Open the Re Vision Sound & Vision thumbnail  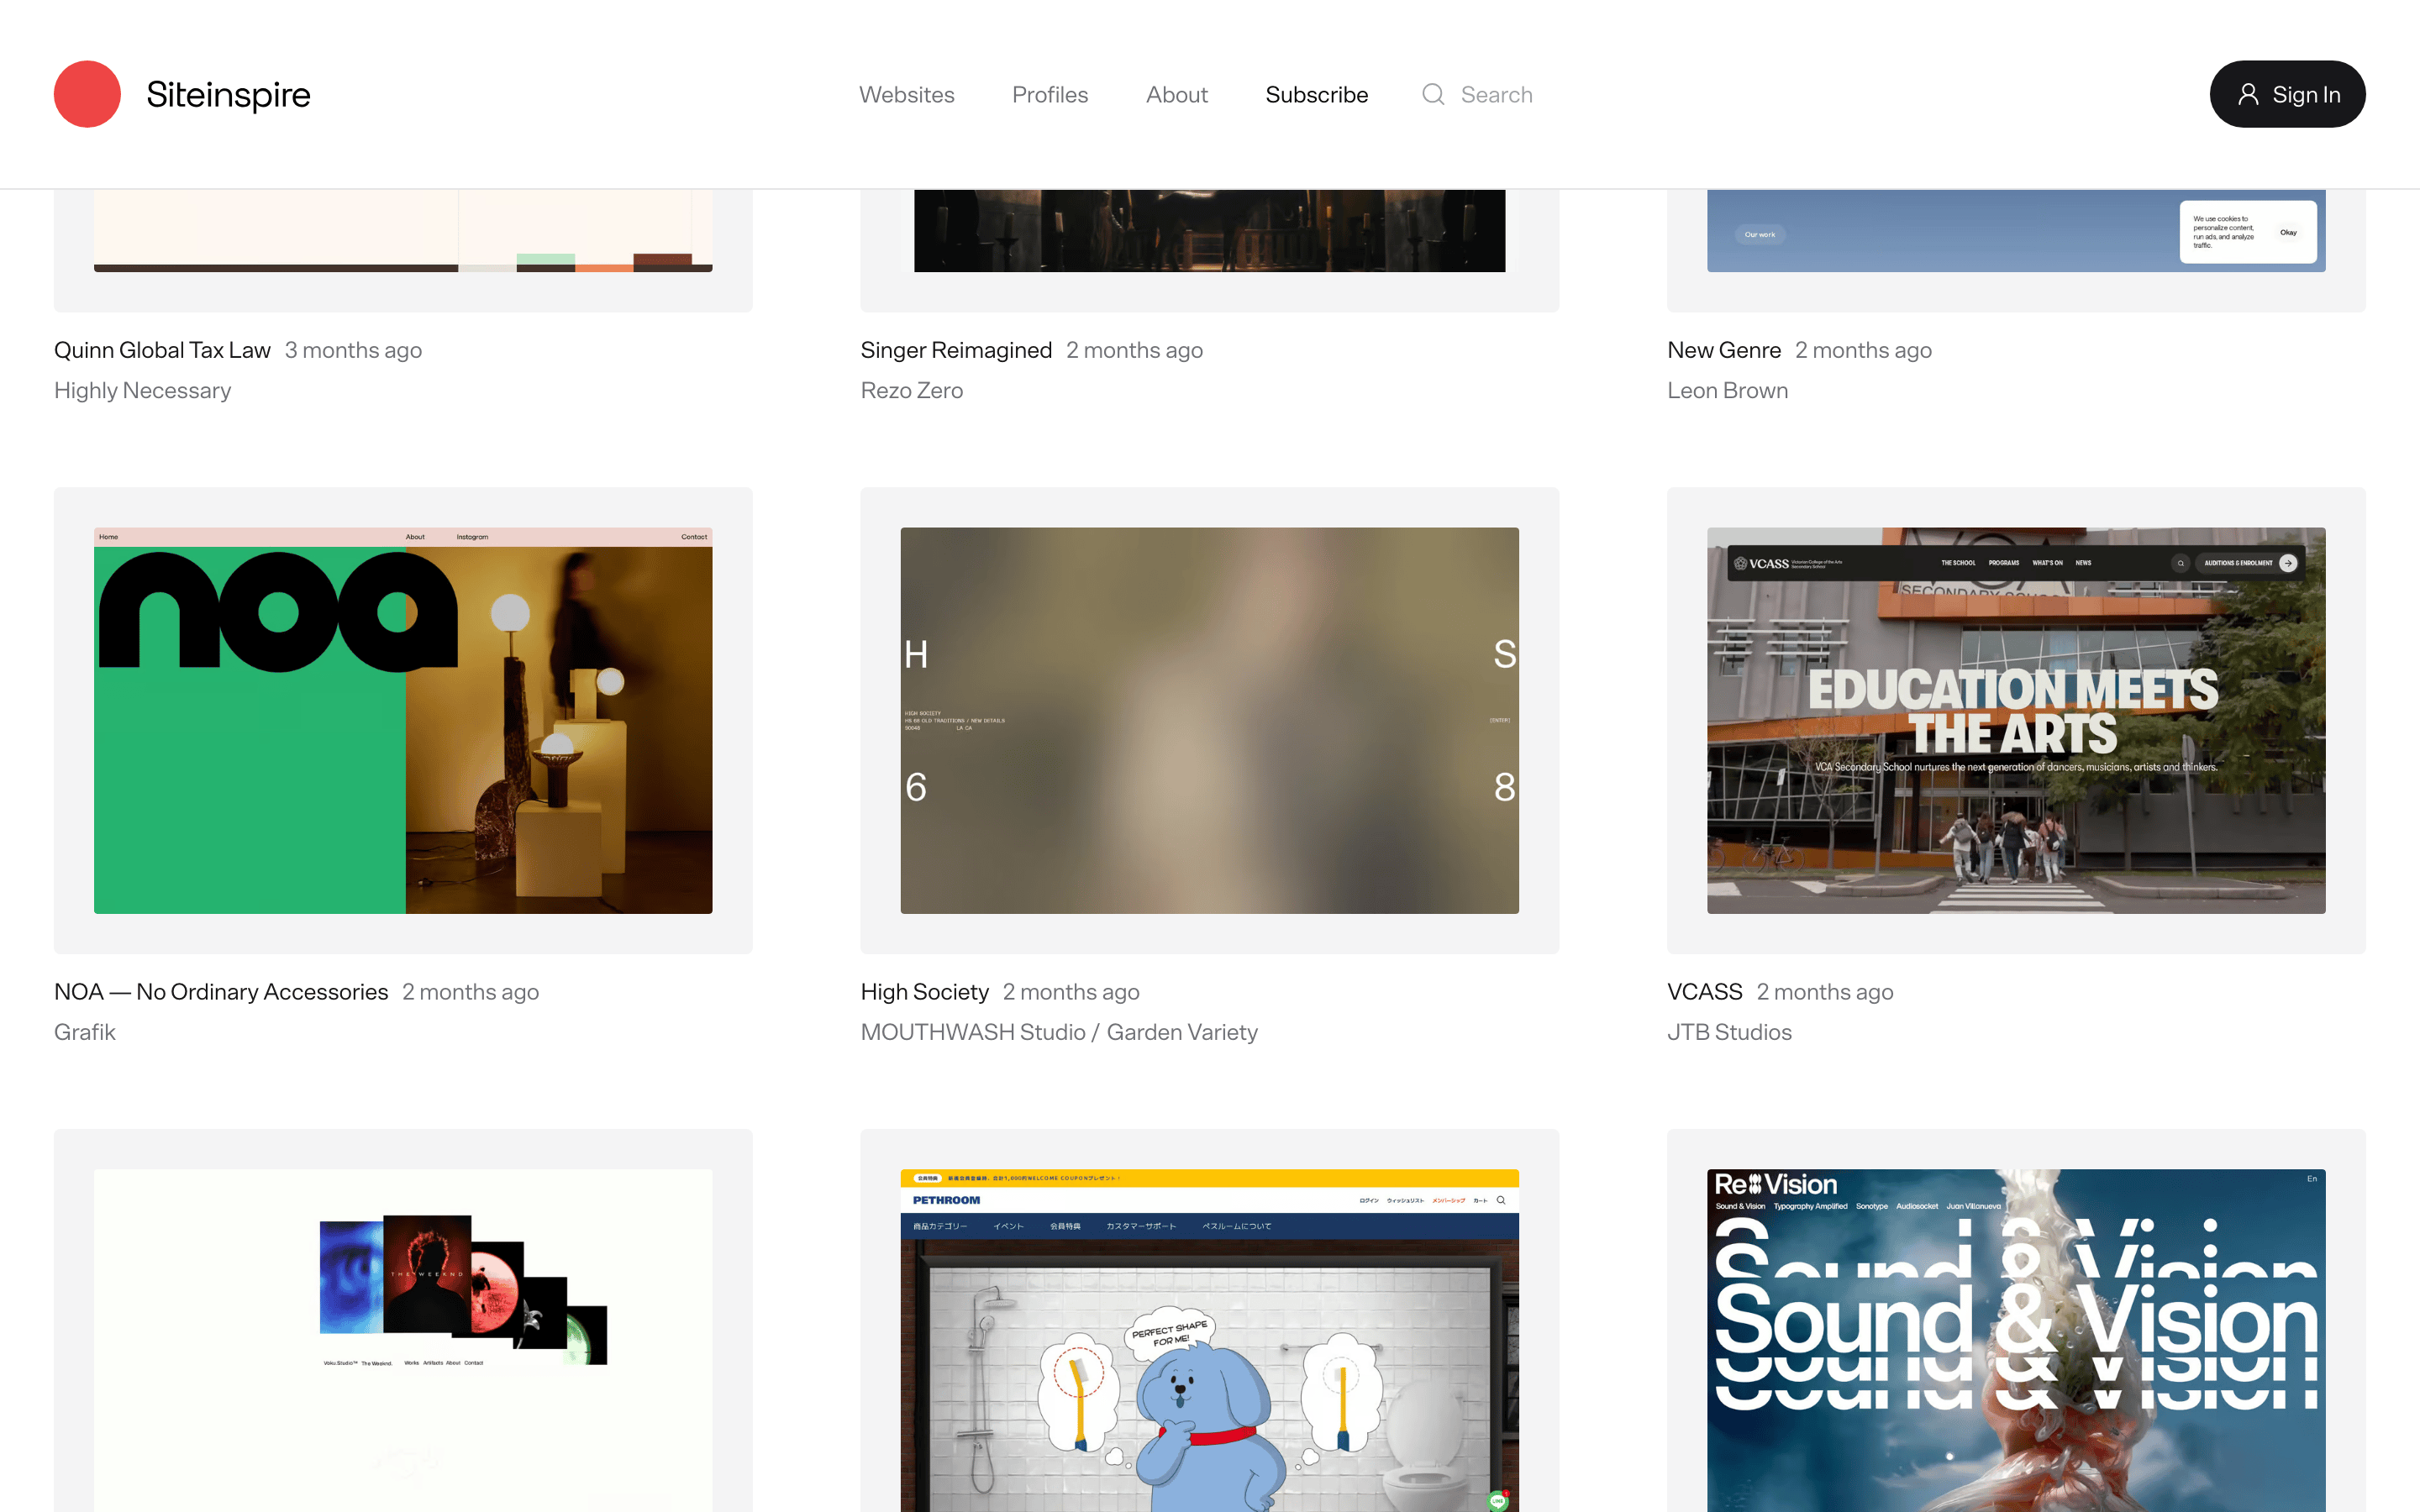tap(2016, 1340)
